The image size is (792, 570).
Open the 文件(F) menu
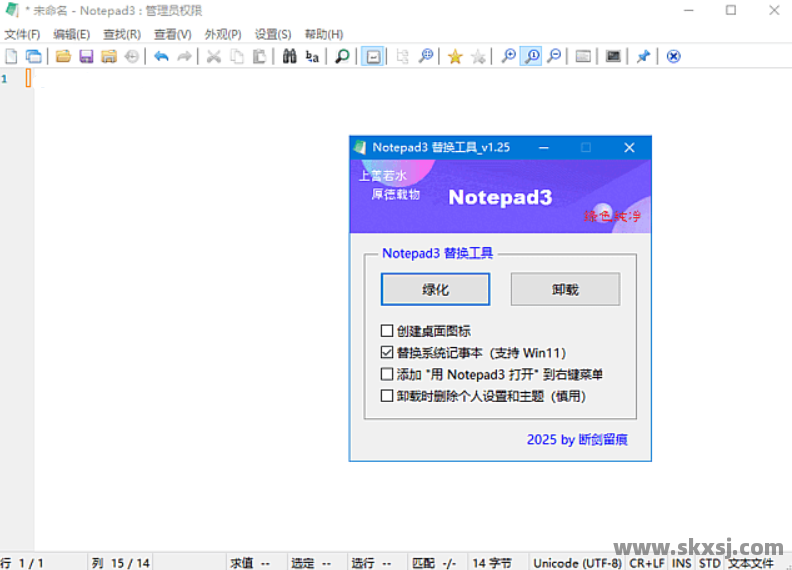coord(22,34)
